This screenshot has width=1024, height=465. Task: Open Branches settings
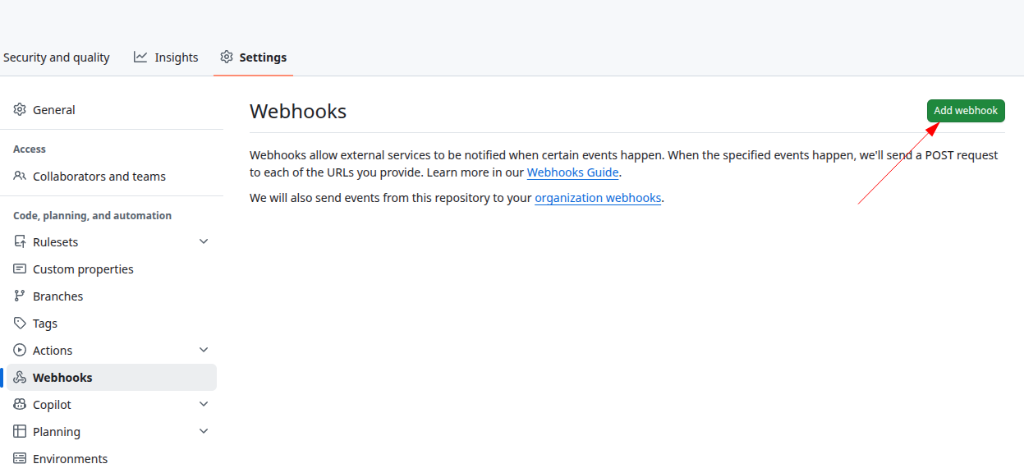pyautogui.click(x=111, y=296)
